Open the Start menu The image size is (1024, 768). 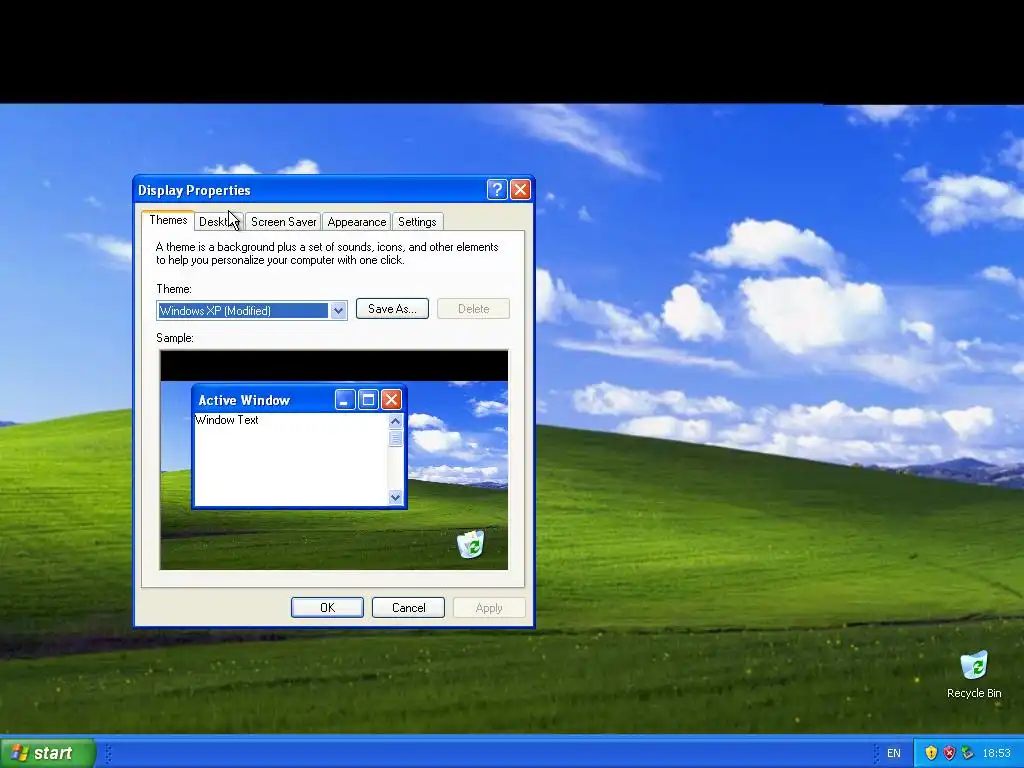48,753
